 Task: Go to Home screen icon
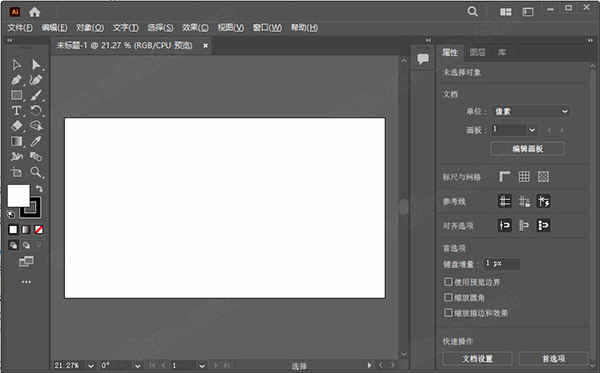(x=34, y=12)
